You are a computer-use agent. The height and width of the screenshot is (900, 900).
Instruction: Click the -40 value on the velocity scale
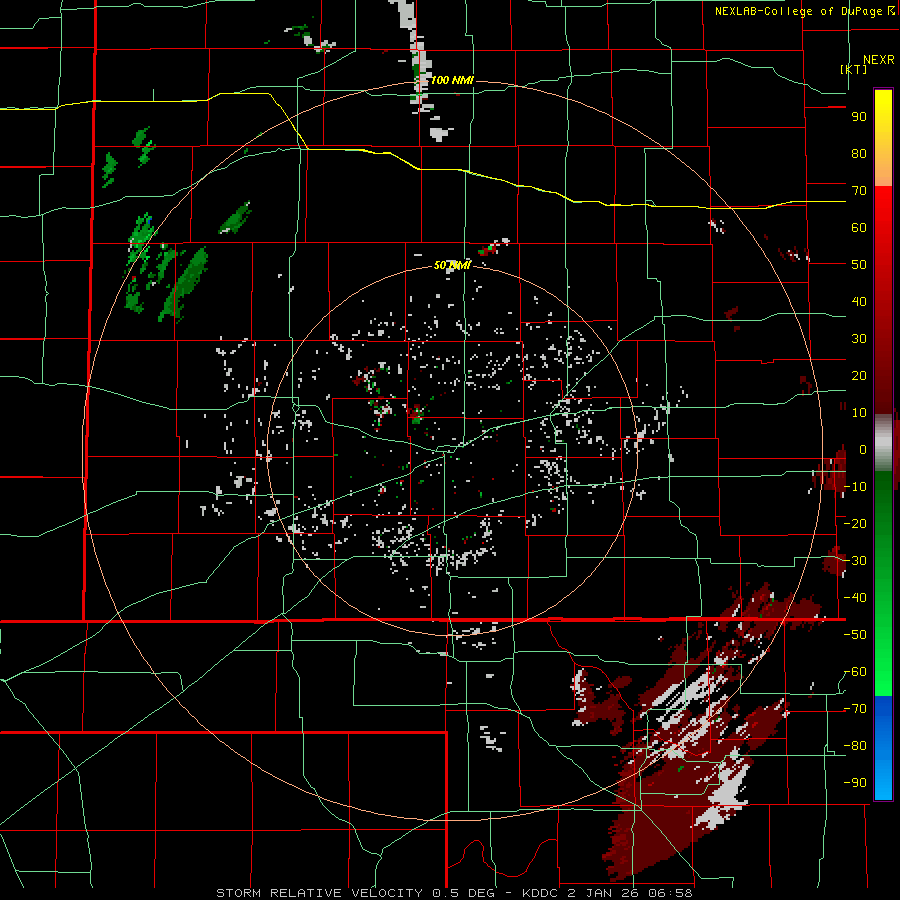point(855,598)
